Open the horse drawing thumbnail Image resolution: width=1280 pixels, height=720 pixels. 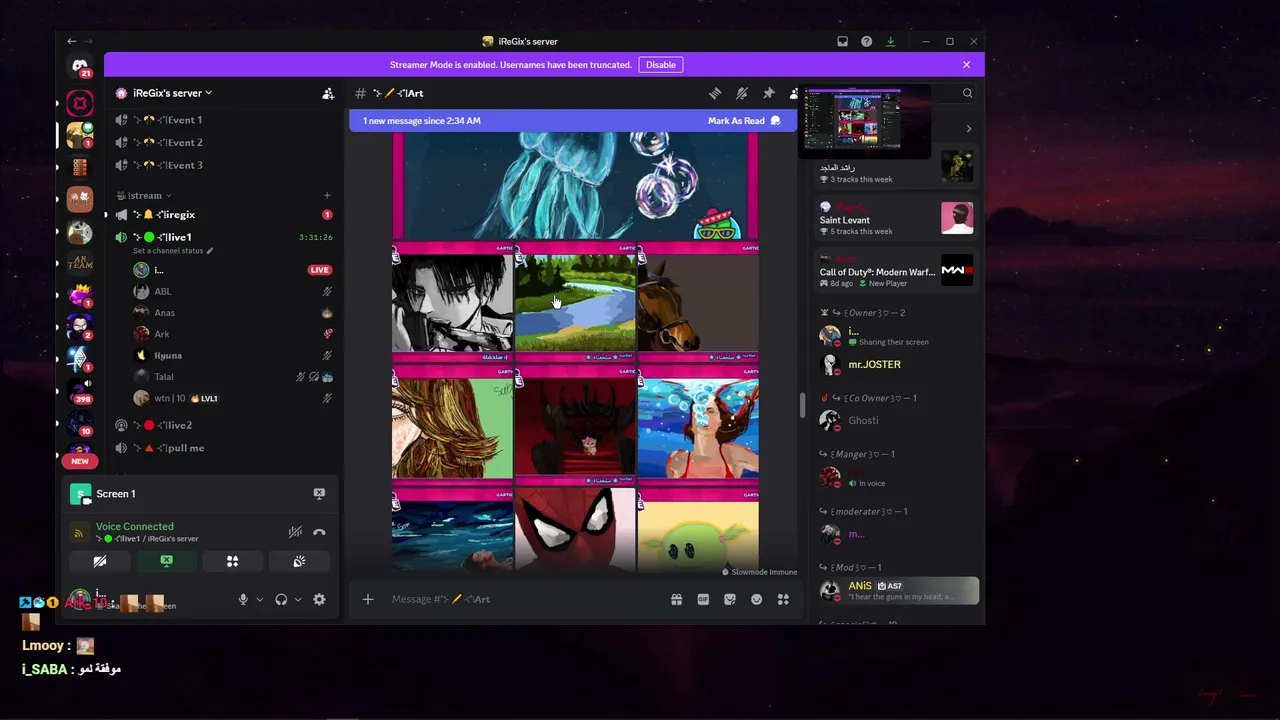(698, 302)
